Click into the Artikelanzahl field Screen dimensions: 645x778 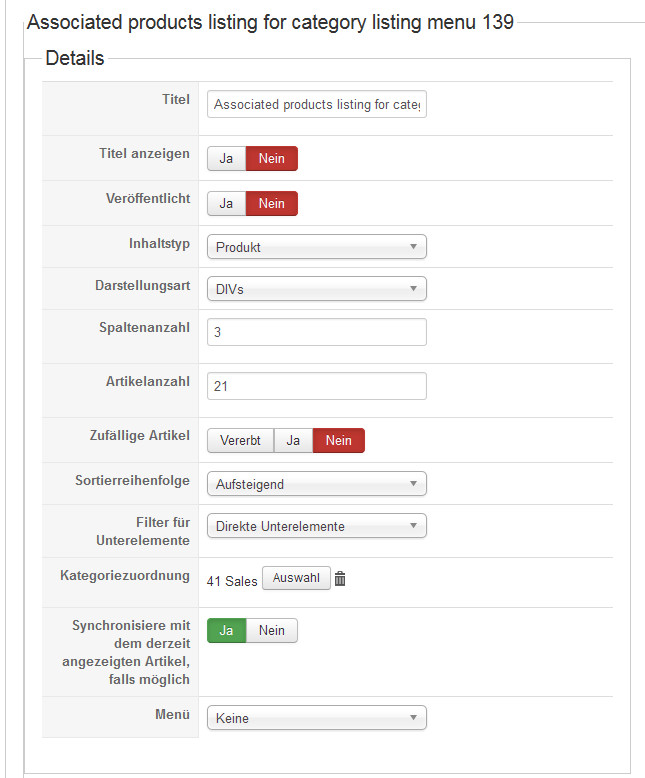(x=316, y=386)
